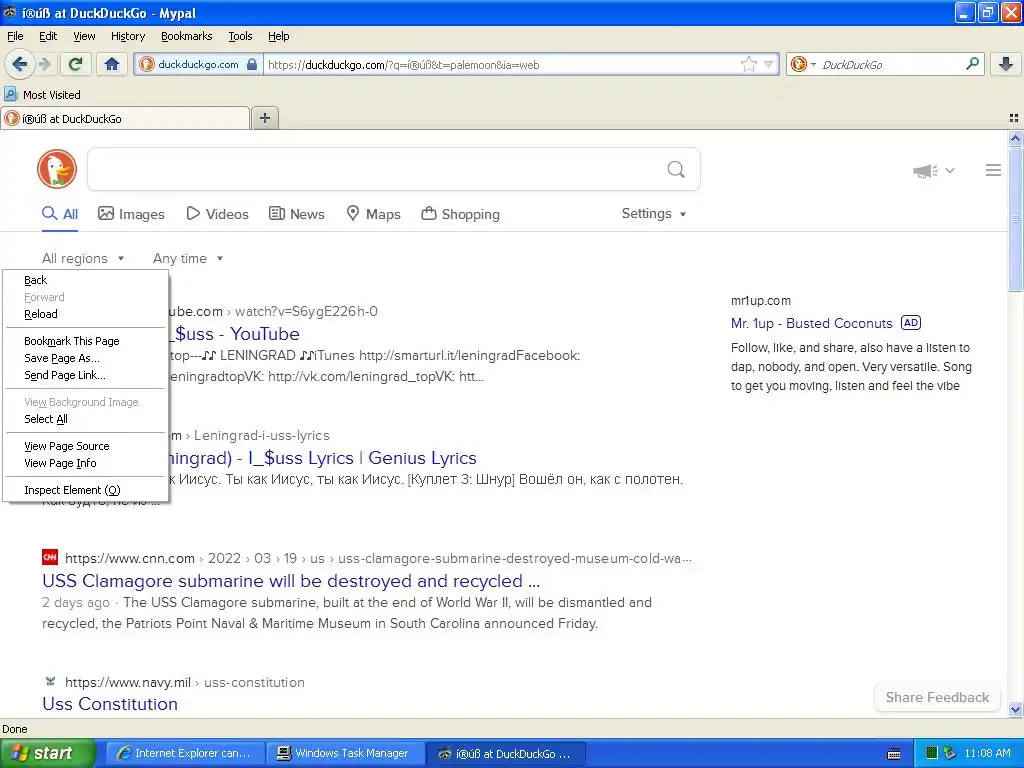1024x768 pixels.
Task: Open the Tools menu
Action: 240,36
